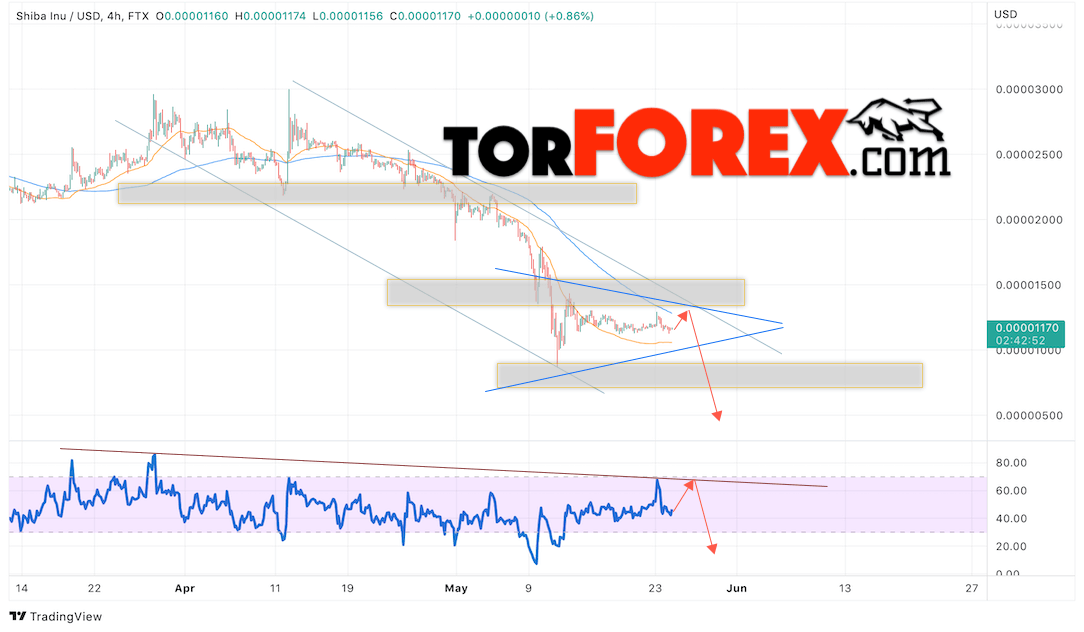The height and width of the screenshot is (632, 1084).
Task: Click the TradingView logo
Action: coord(56,616)
